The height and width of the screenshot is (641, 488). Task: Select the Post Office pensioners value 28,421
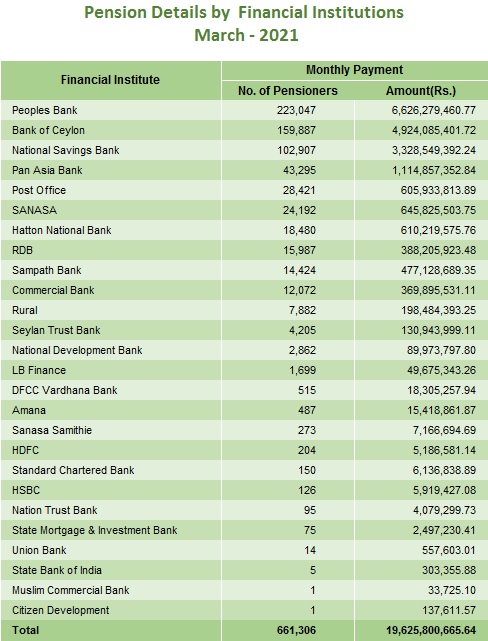tap(299, 191)
